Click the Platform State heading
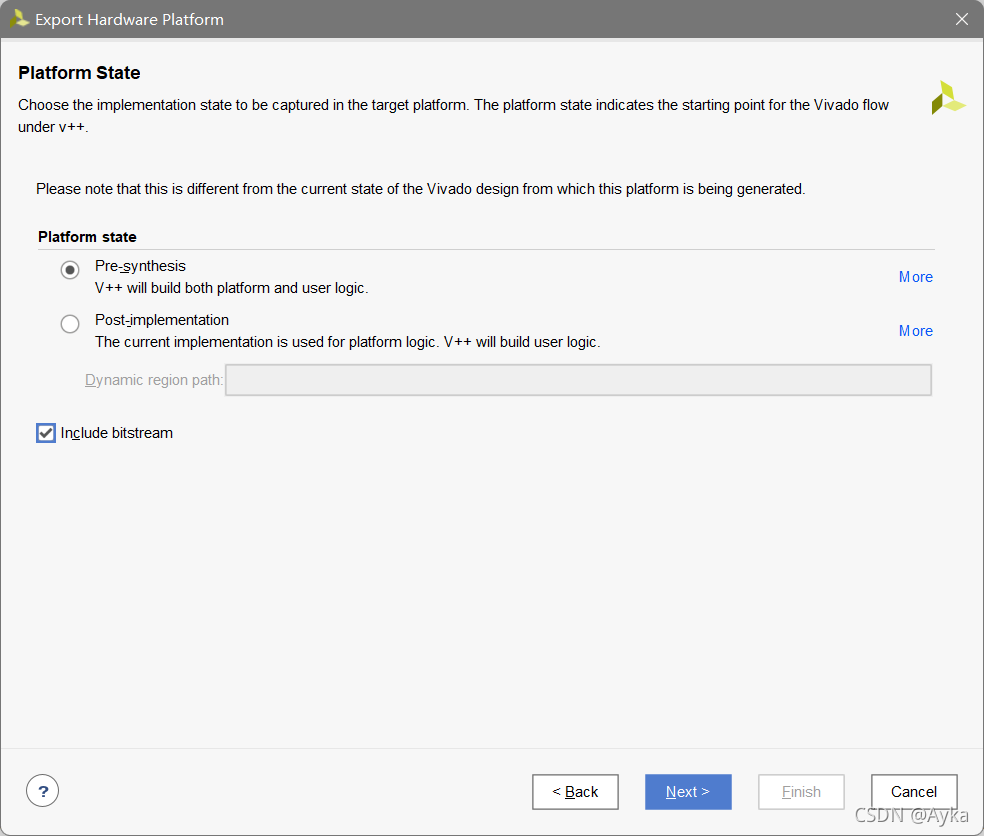The image size is (984, 836). [79, 73]
